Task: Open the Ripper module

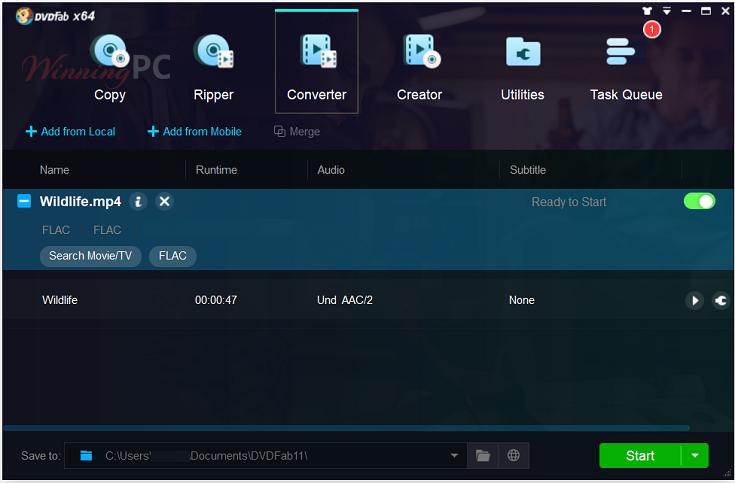Action: (213, 68)
